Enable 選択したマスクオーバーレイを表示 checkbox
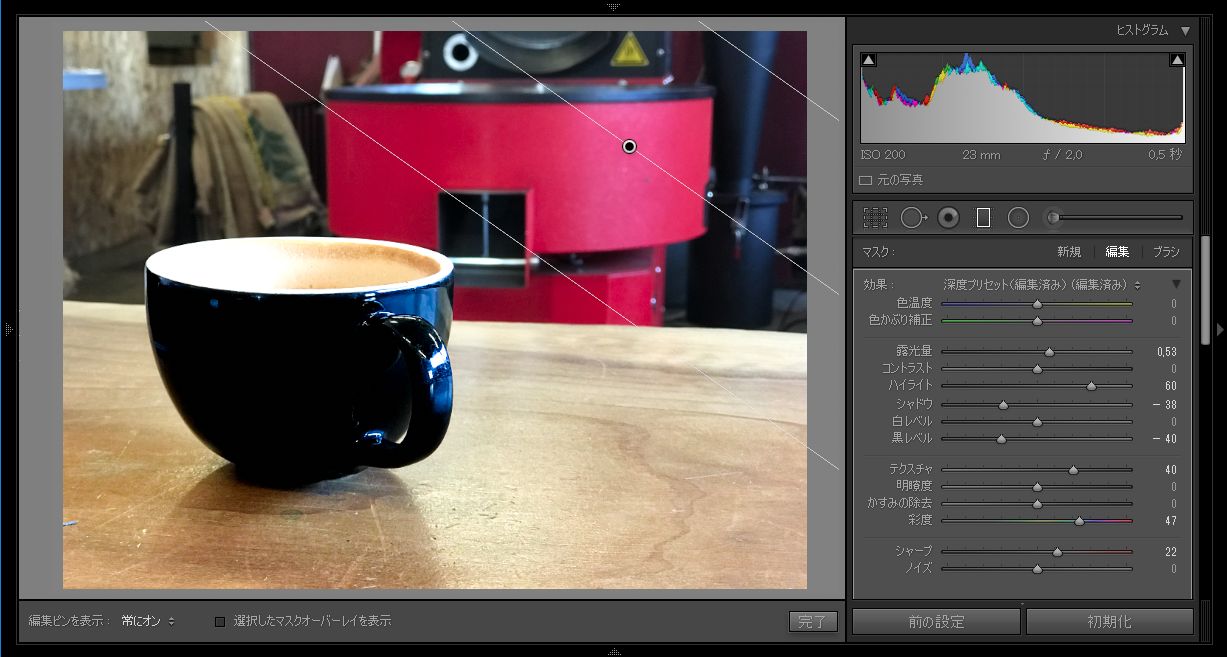The height and width of the screenshot is (657, 1227). pyautogui.click(x=220, y=621)
